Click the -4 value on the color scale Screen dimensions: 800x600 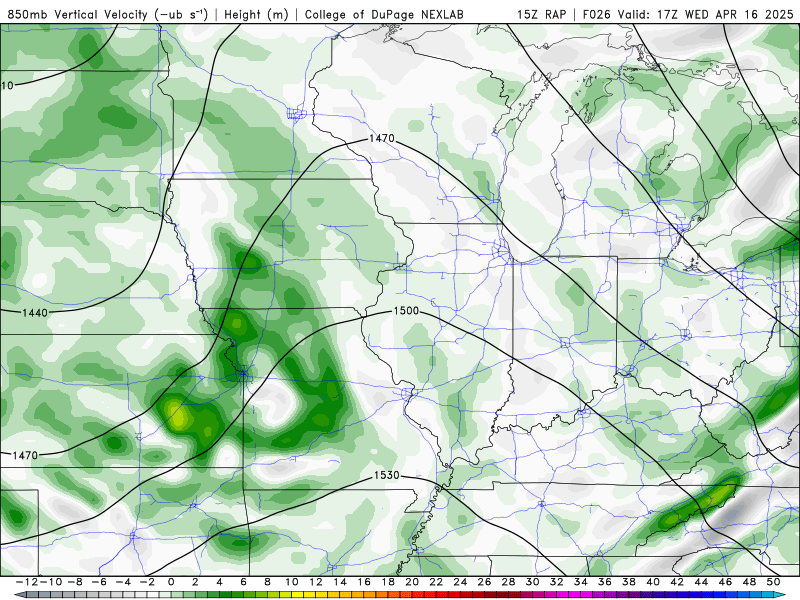123,582
